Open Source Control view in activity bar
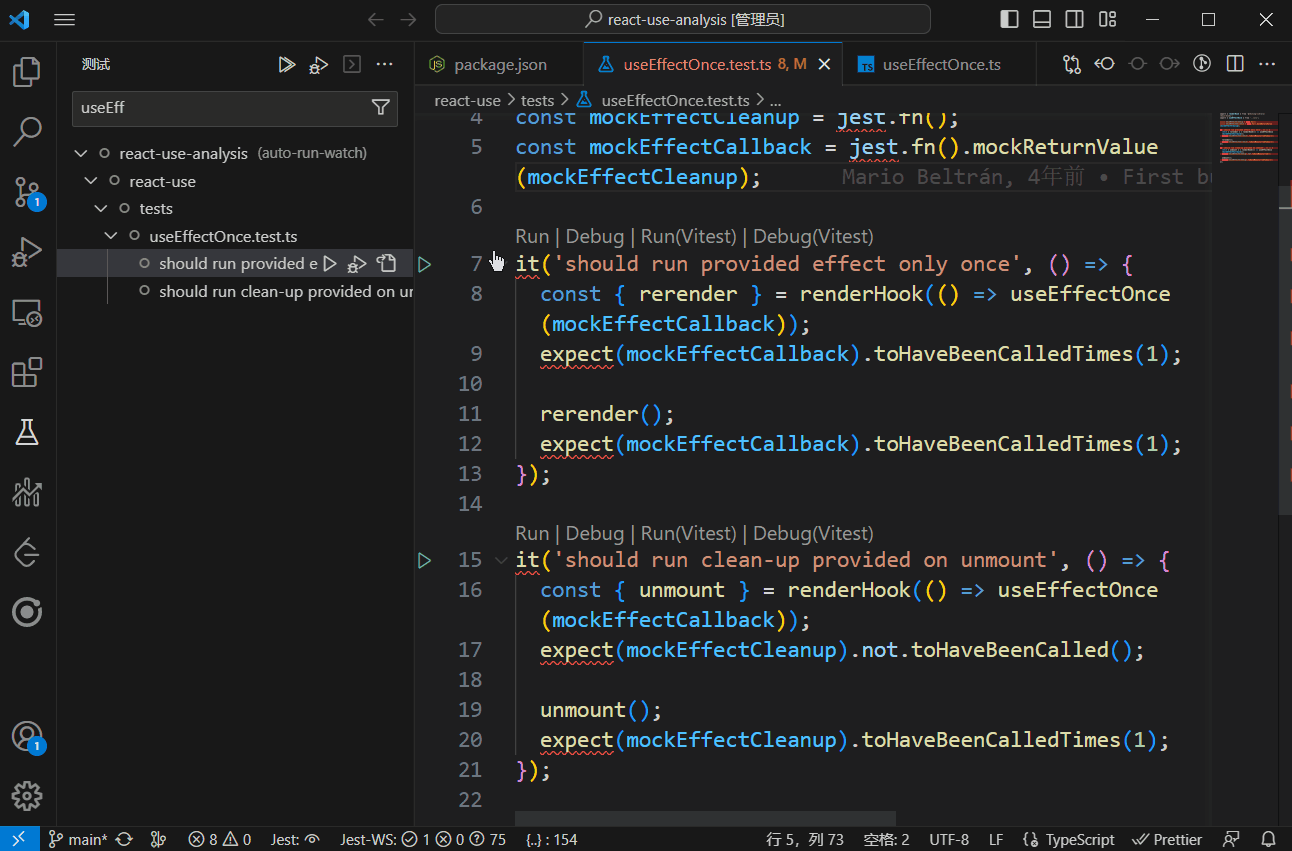Image resolution: width=1292 pixels, height=851 pixels. (27, 191)
